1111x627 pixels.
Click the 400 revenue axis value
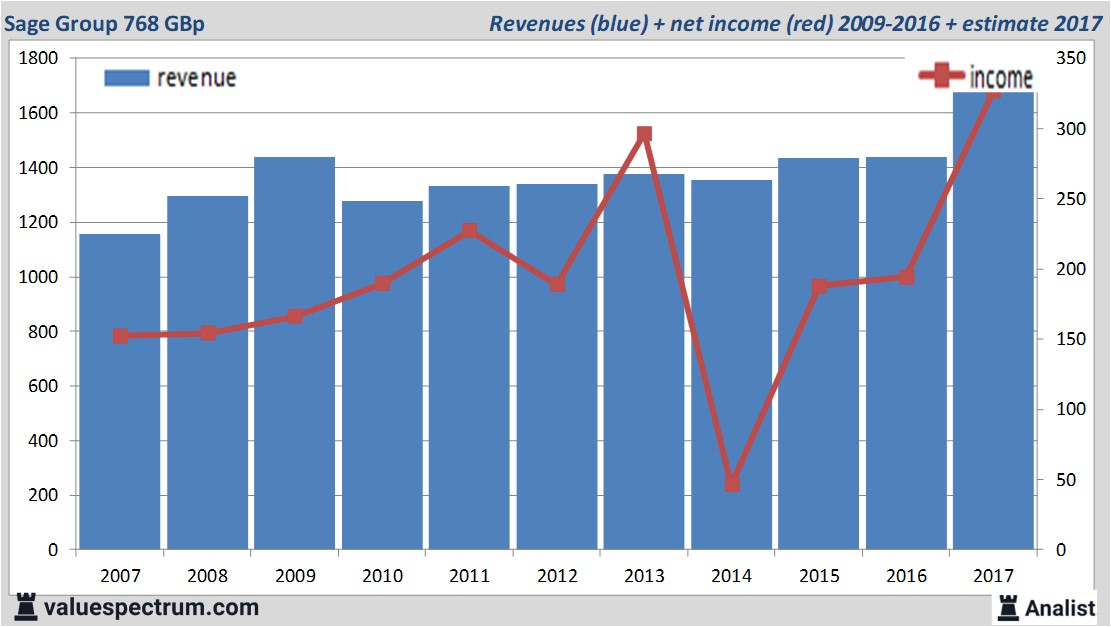[x=43, y=441]
